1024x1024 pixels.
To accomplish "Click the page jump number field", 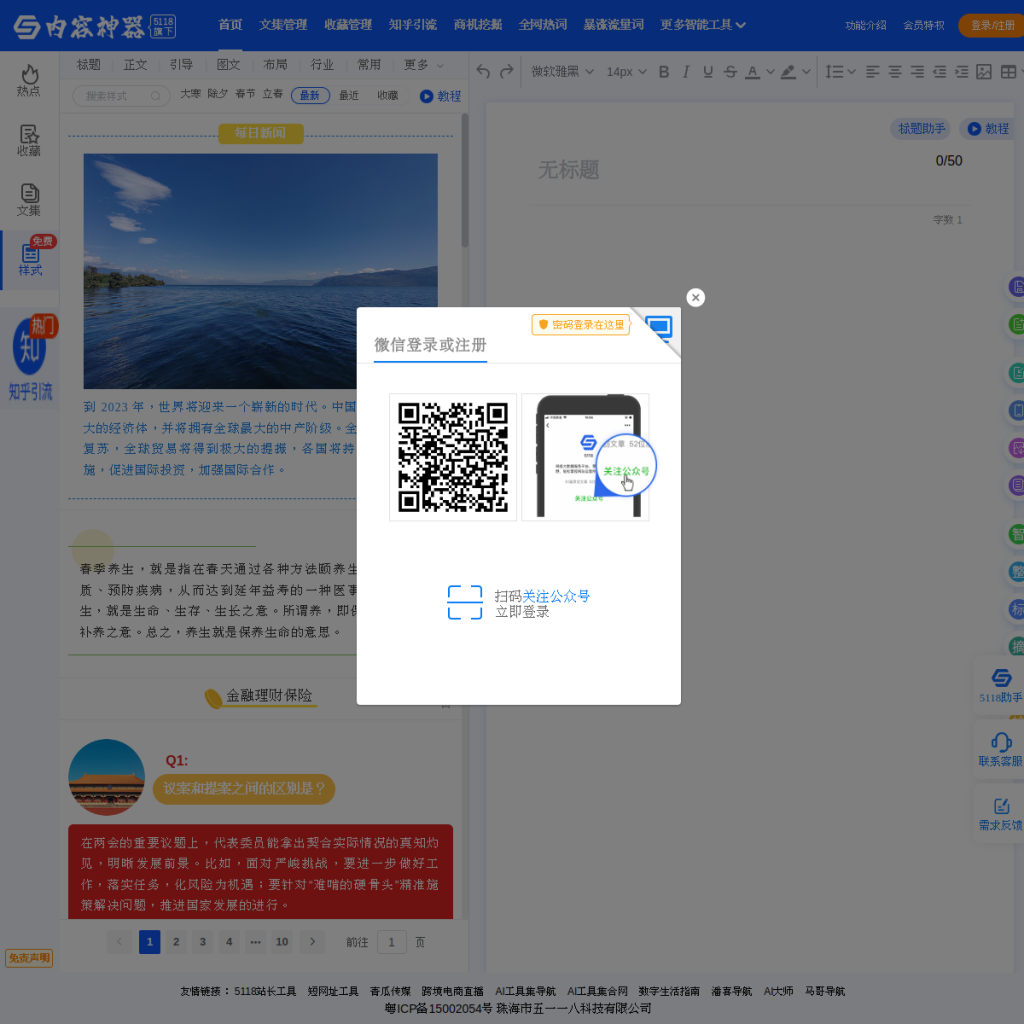I will 392,942.
